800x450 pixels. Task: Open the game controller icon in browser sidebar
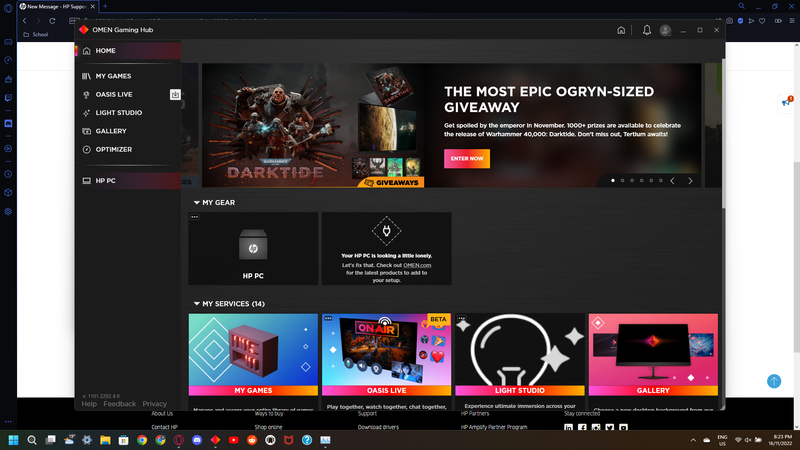tap(8, 42)
